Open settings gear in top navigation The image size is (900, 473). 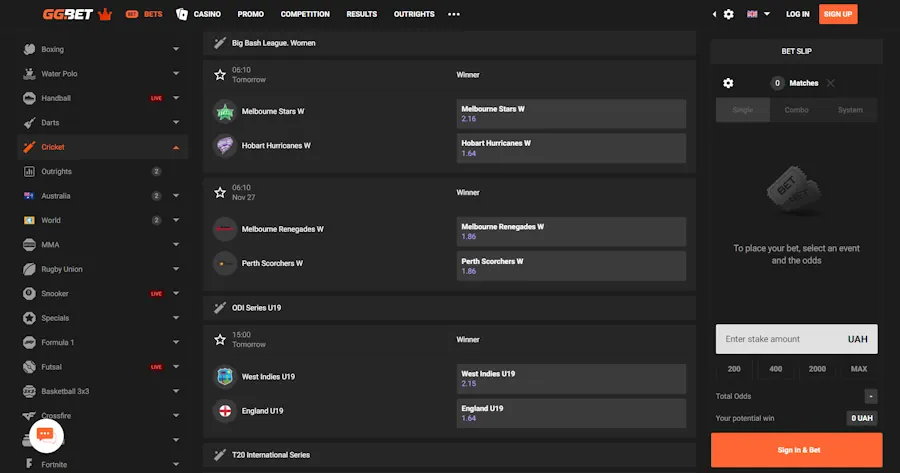(x=728, y=14)
